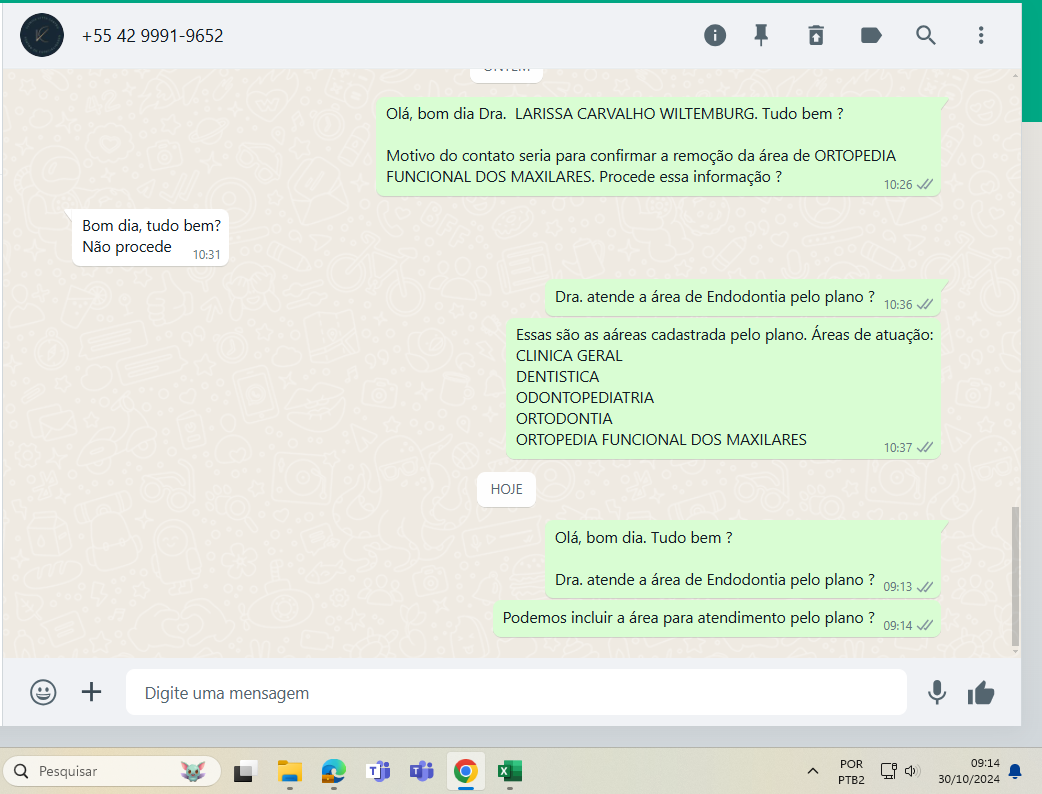Click the network icon in system tray
The image size is (1042, 794).
(888, 771)
